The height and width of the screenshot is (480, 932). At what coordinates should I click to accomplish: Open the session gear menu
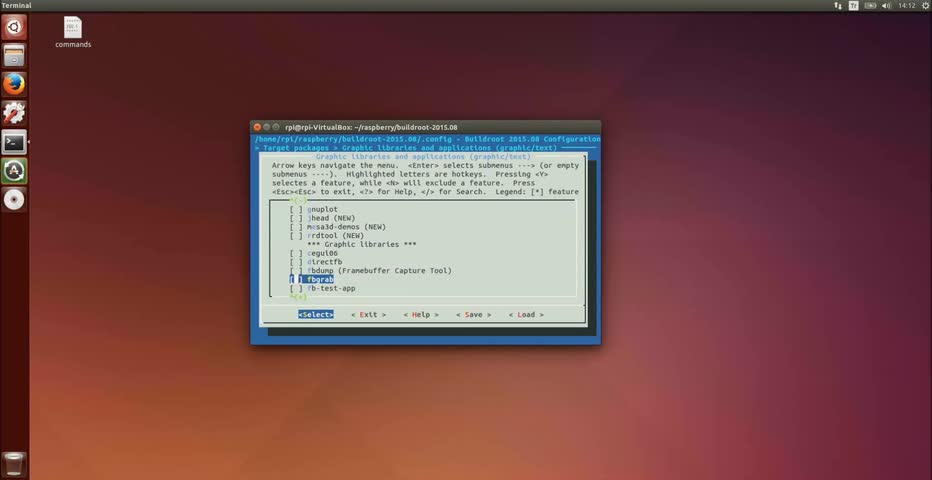[x=925, y=5]
